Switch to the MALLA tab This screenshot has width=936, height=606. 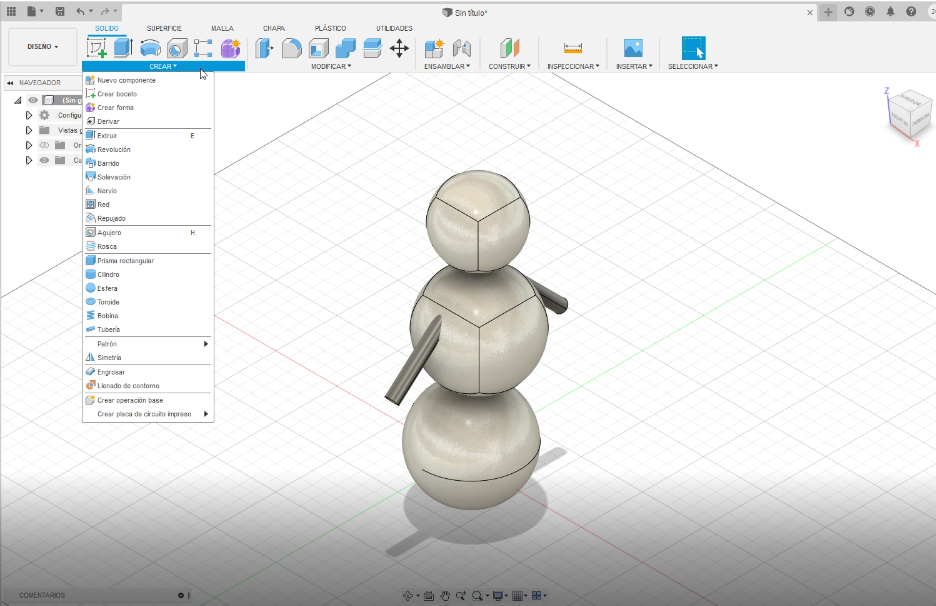222,28
